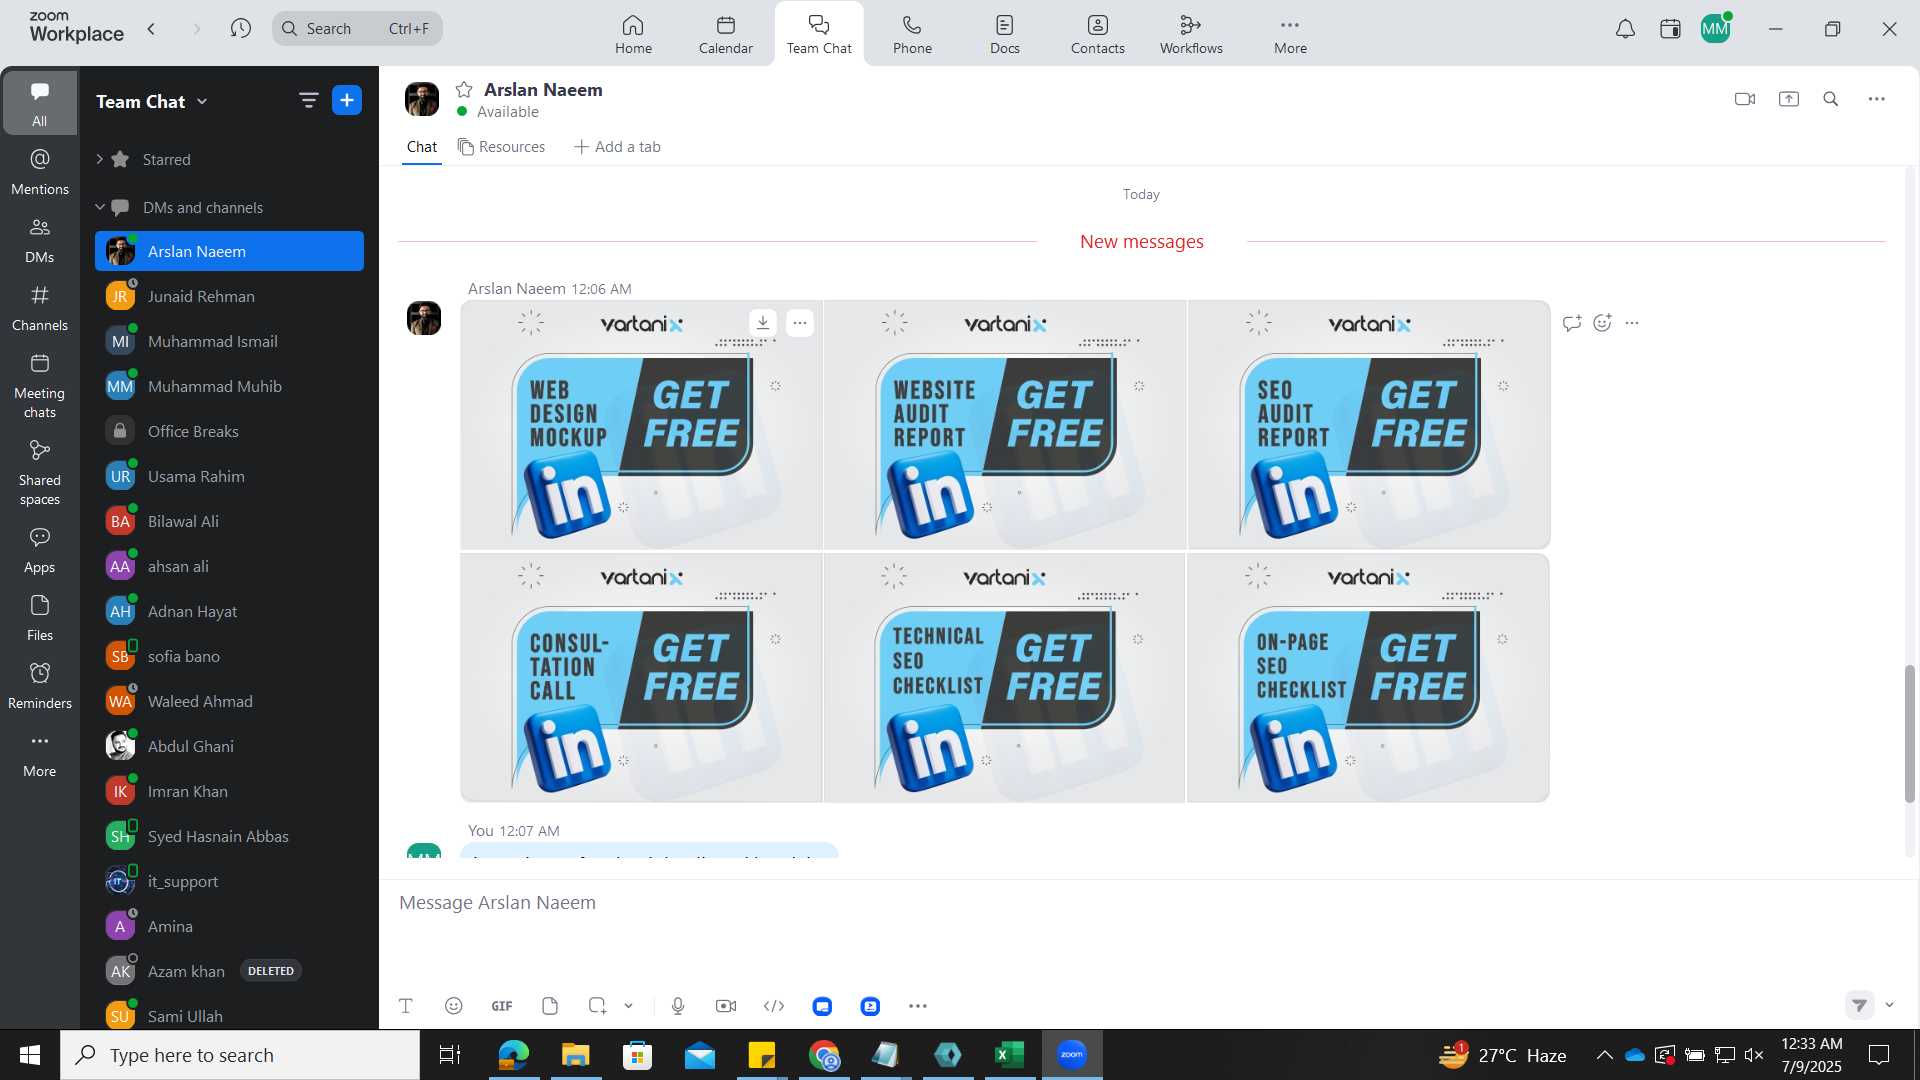This screenshot has width=1920, height=1080.
Task: Open Windows Start menu
Action: point(30,1055)
